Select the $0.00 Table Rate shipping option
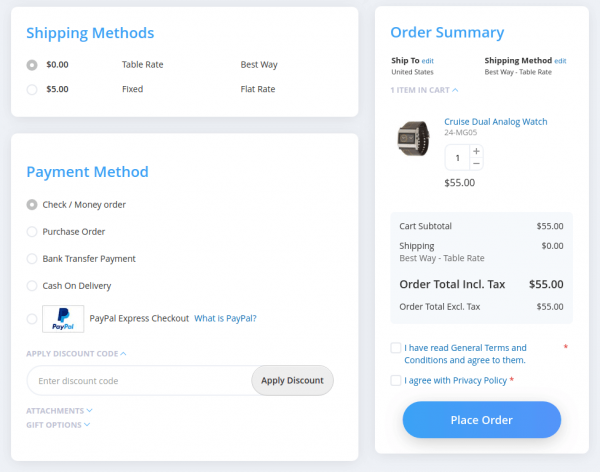Image resolution: width=600 pixels, height=472 pixels. 32,65
